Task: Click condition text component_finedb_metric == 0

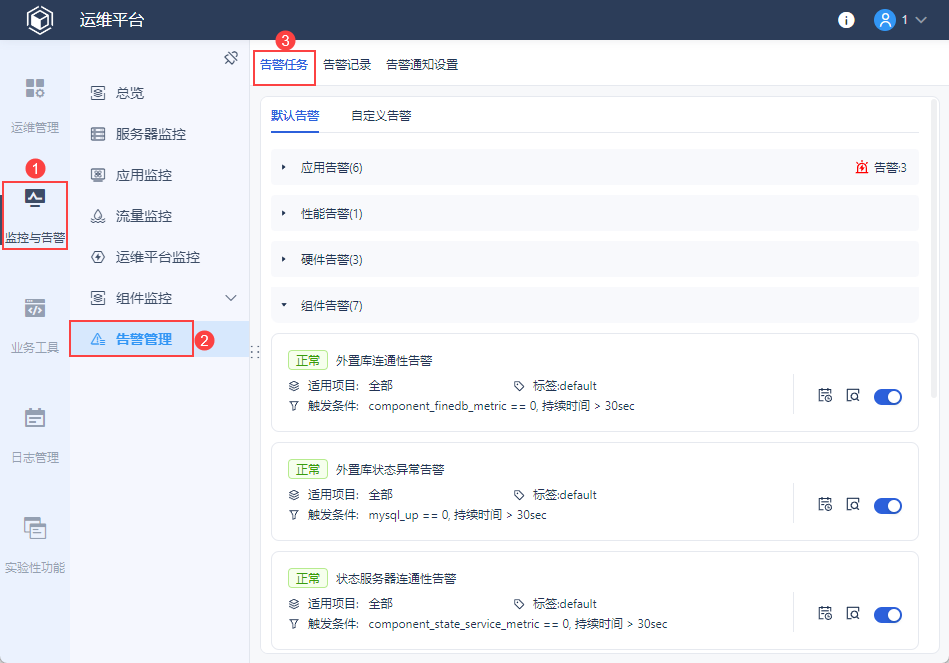Action: click(x=452, y=406)
